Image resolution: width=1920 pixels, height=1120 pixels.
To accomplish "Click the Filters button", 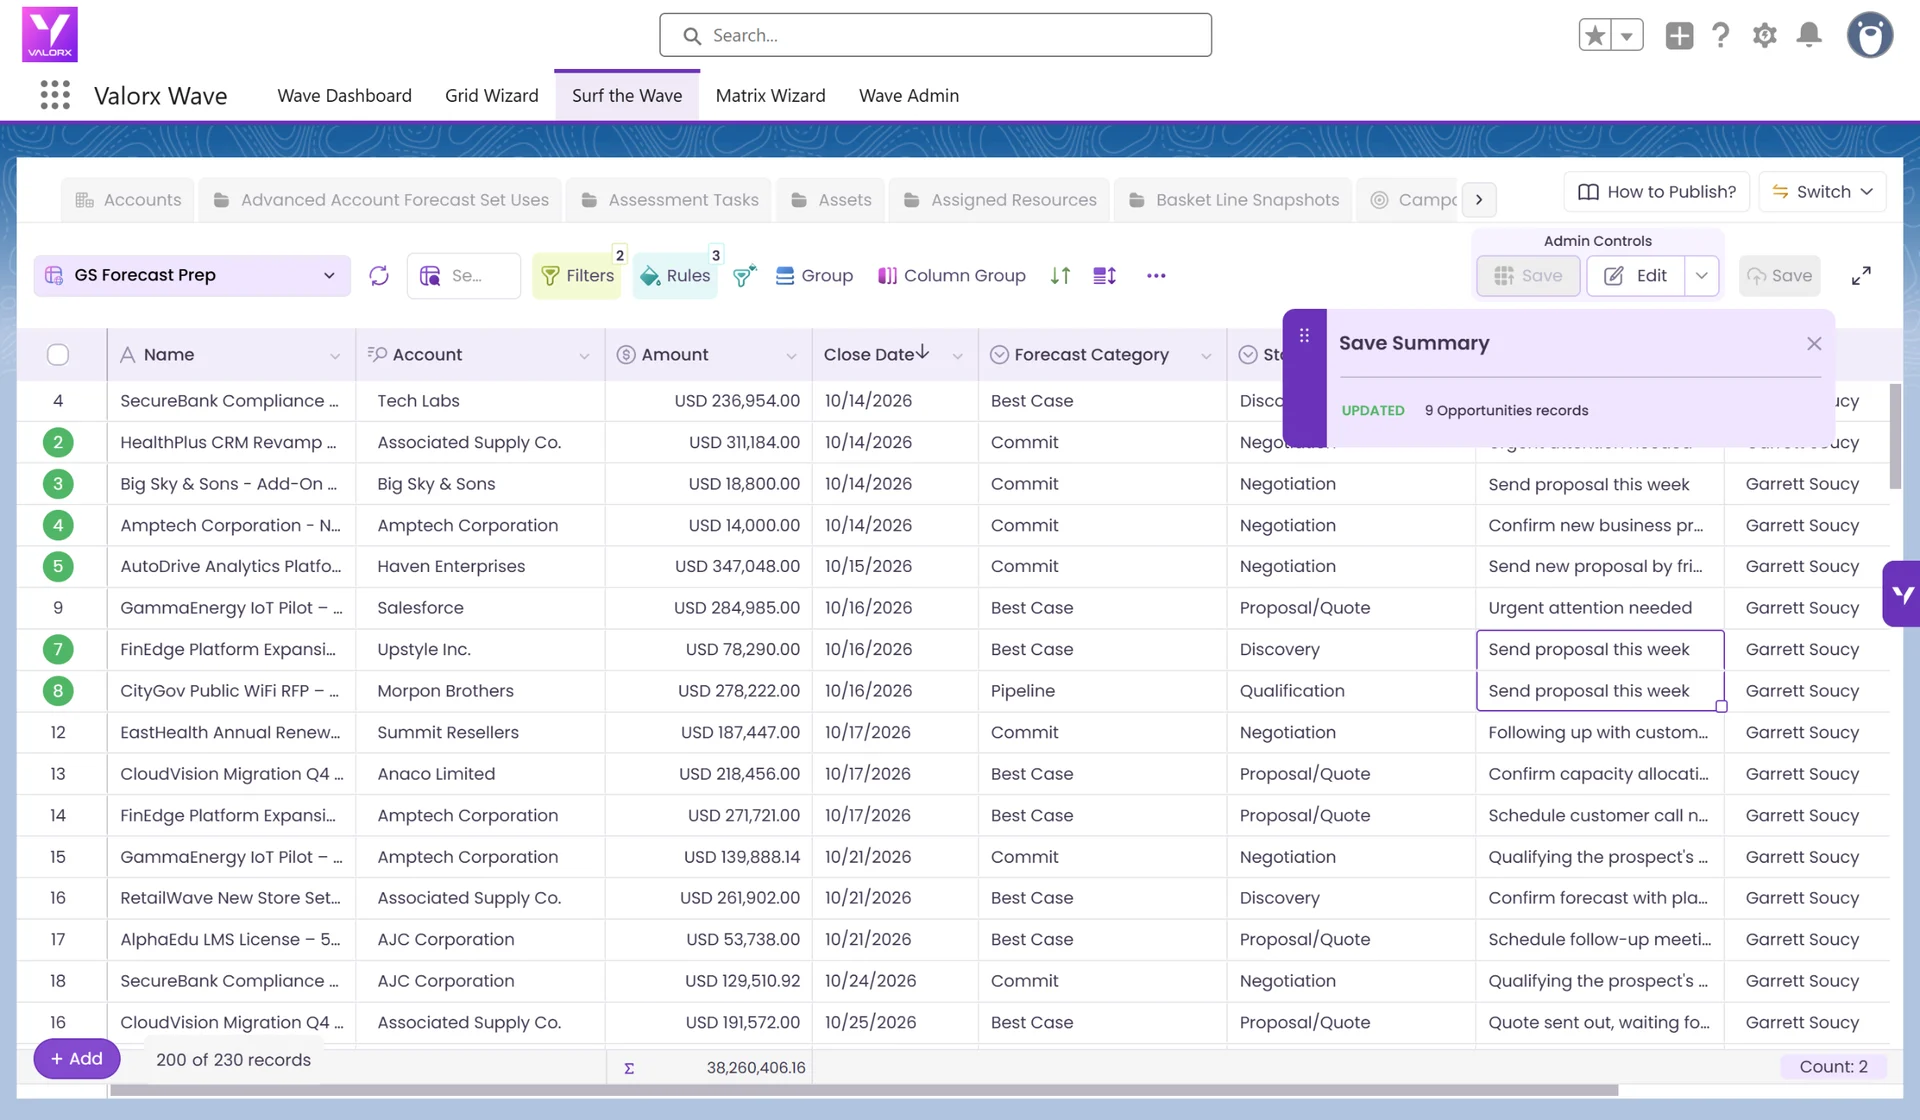I will (x=577, y=275).
